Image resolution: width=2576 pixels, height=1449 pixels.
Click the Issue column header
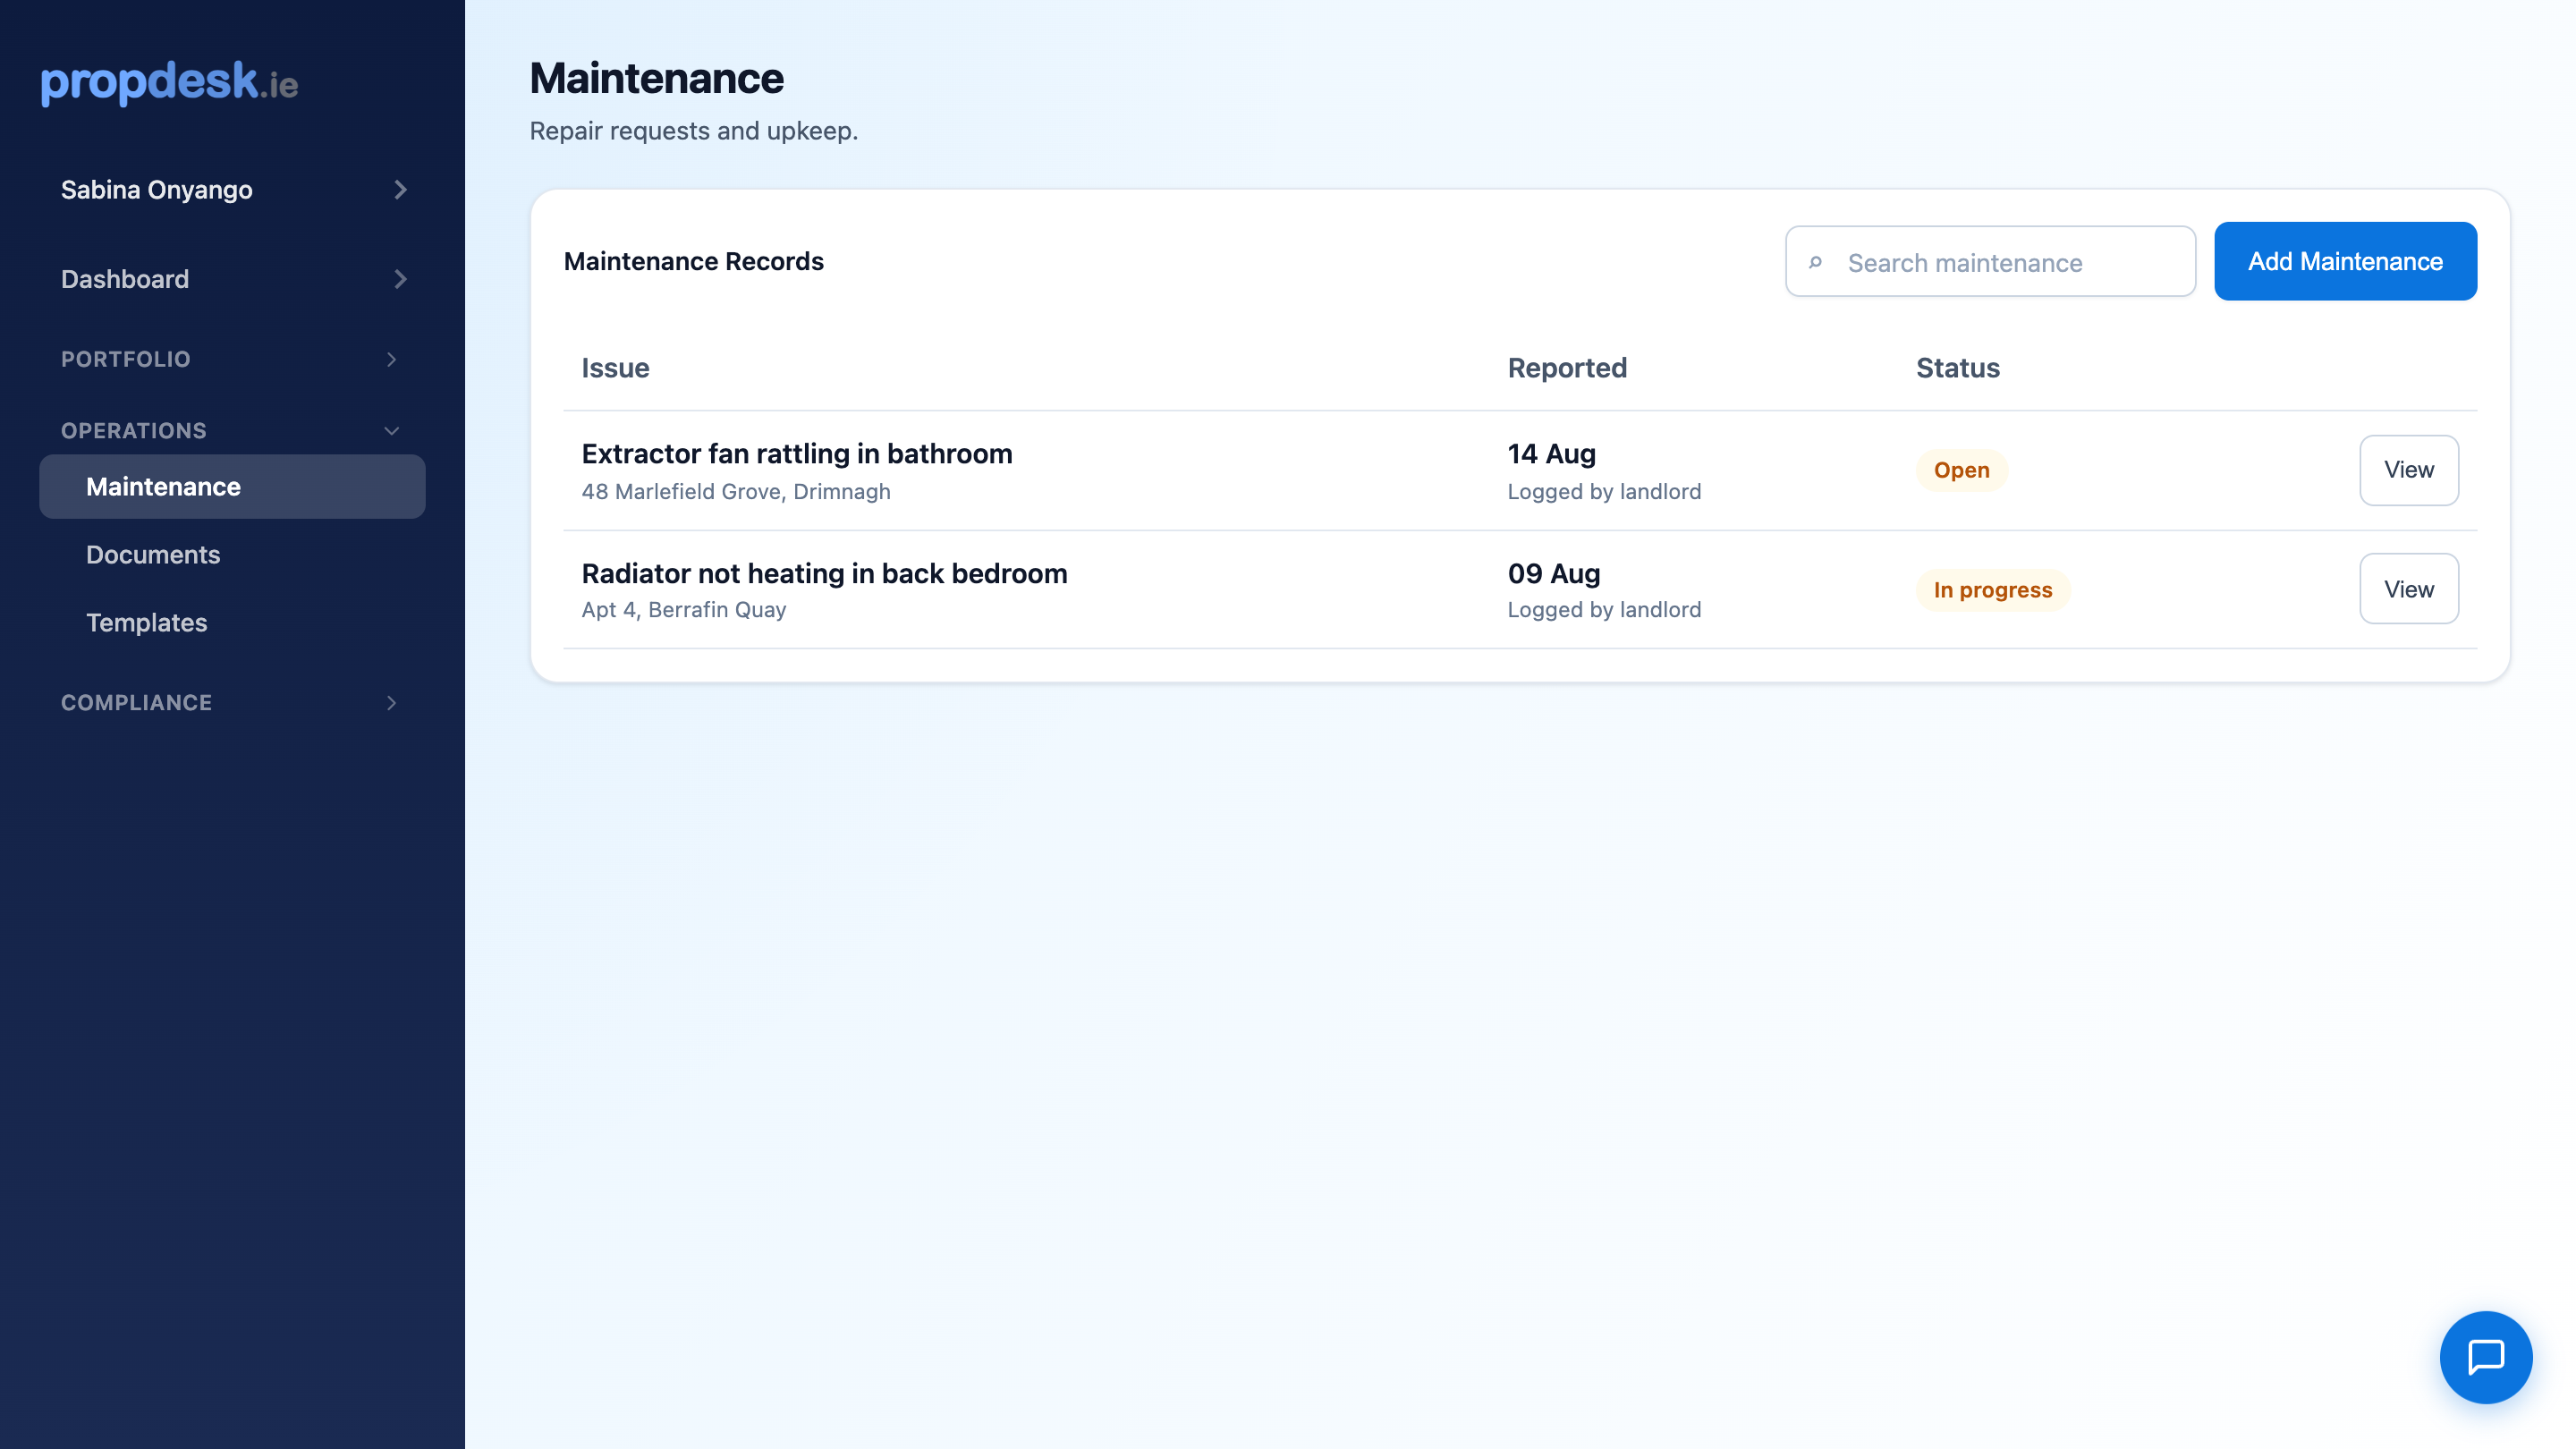[615, 368]
